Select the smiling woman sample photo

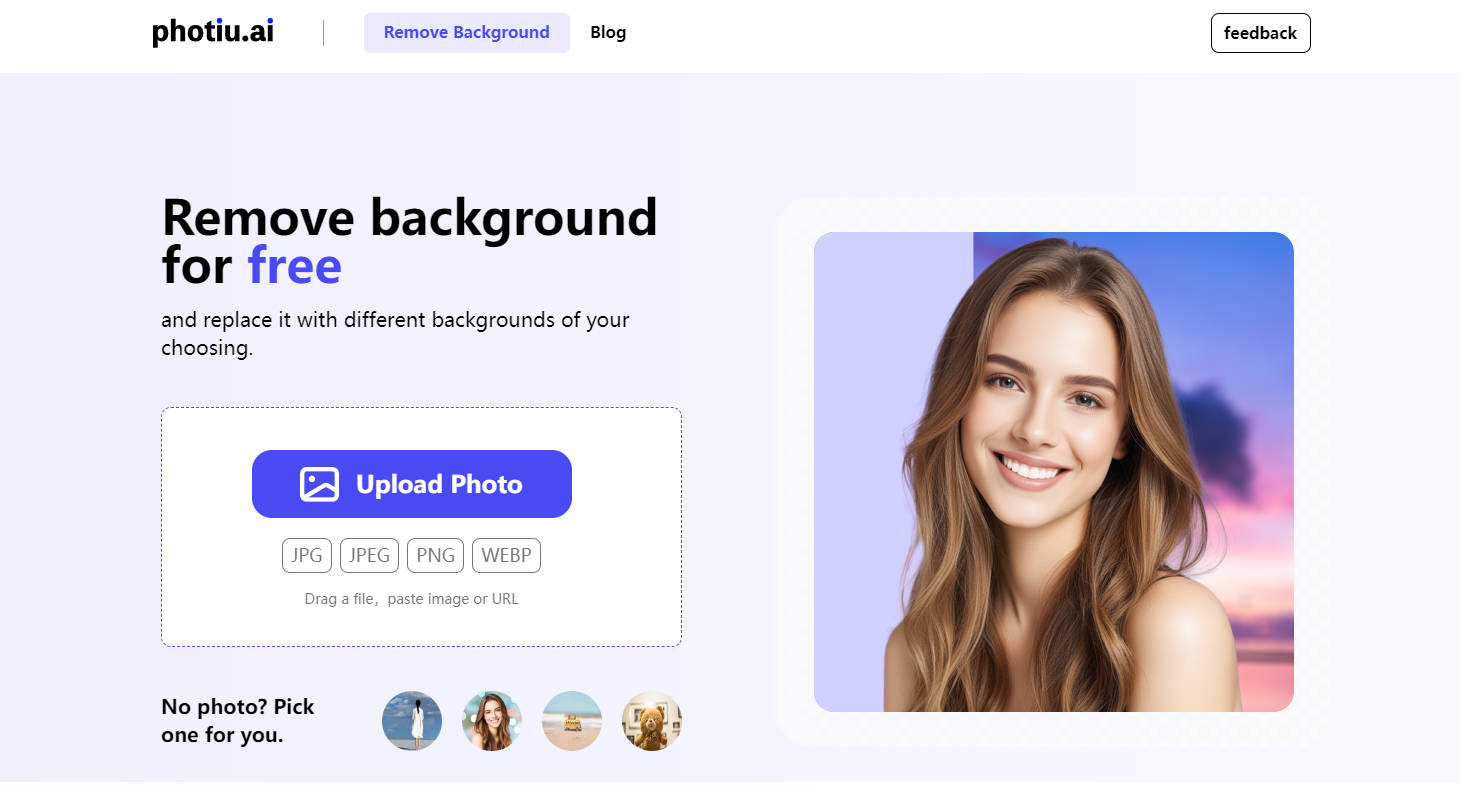click(x=491, y=720)
